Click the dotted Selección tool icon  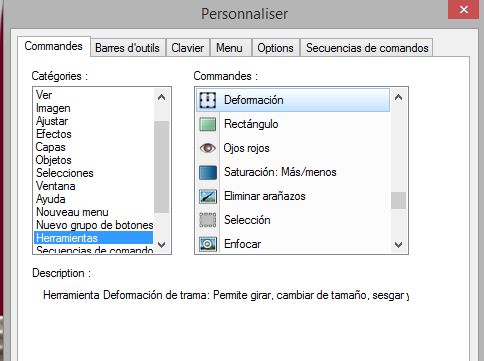pos(208,220)
